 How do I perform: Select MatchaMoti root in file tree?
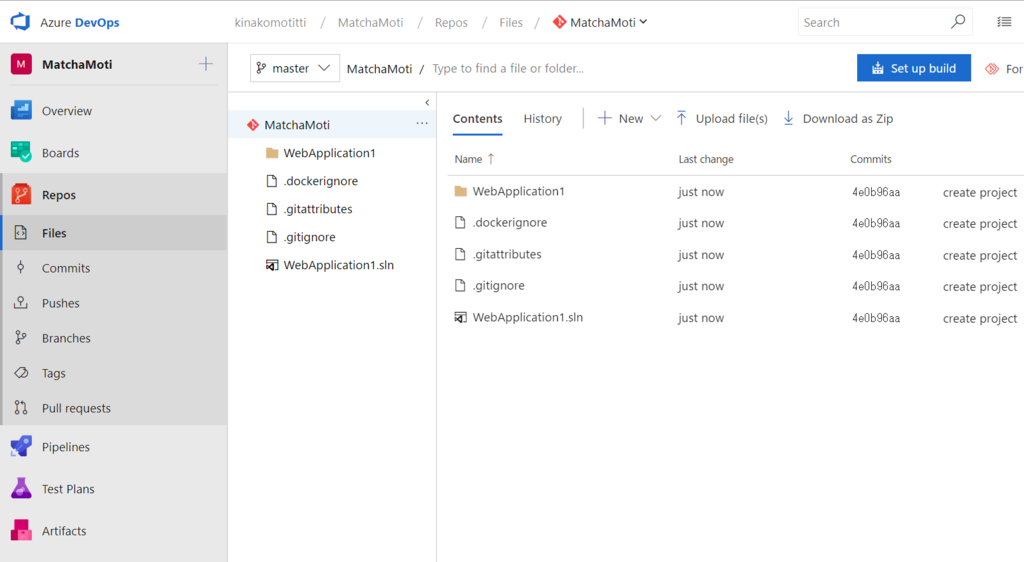(x=332, y=124)
